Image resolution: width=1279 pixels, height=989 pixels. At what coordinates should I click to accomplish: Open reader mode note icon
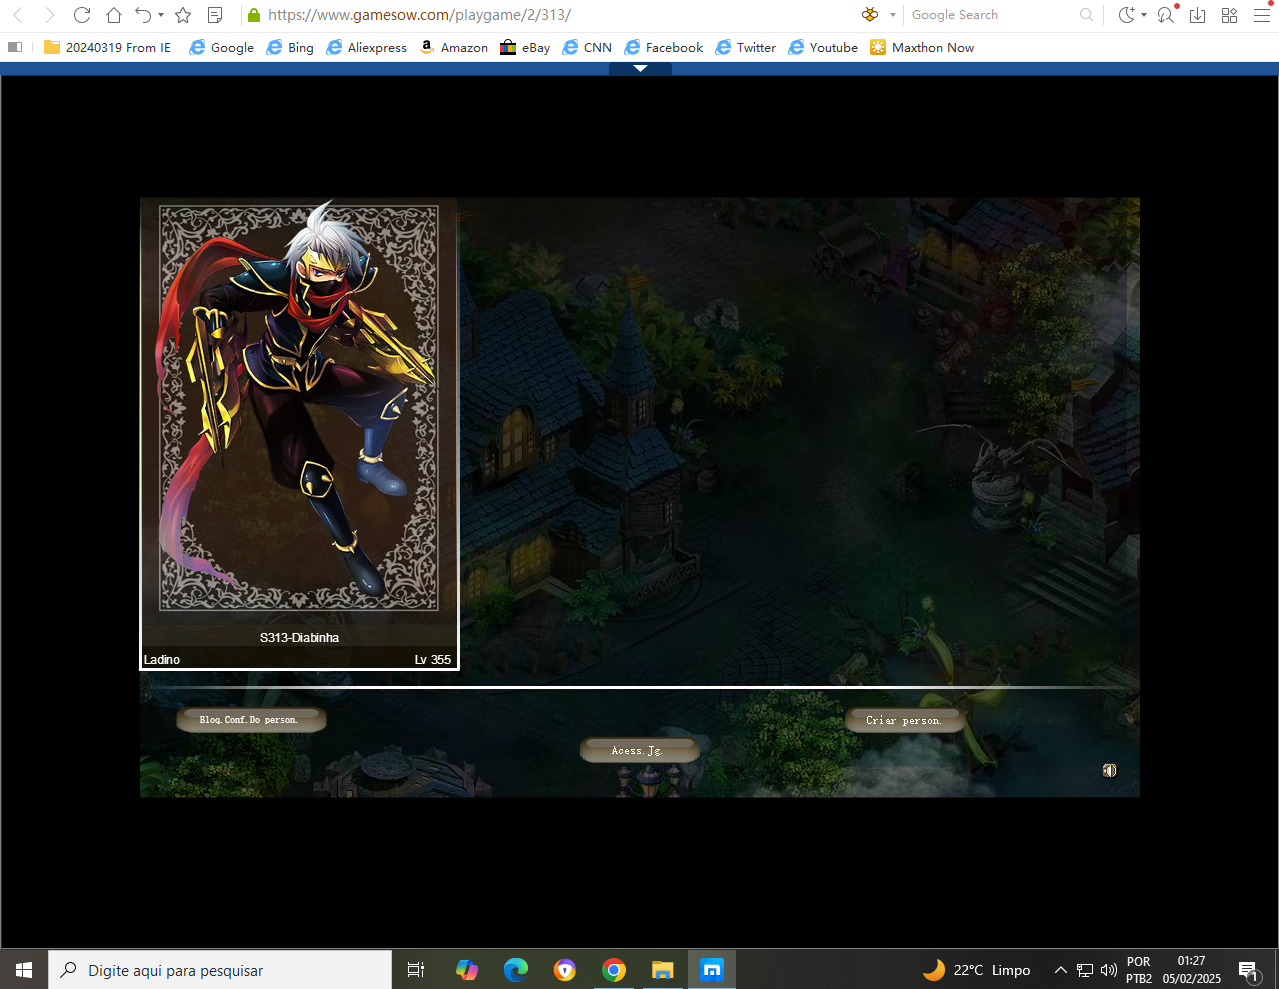[215, 15]
